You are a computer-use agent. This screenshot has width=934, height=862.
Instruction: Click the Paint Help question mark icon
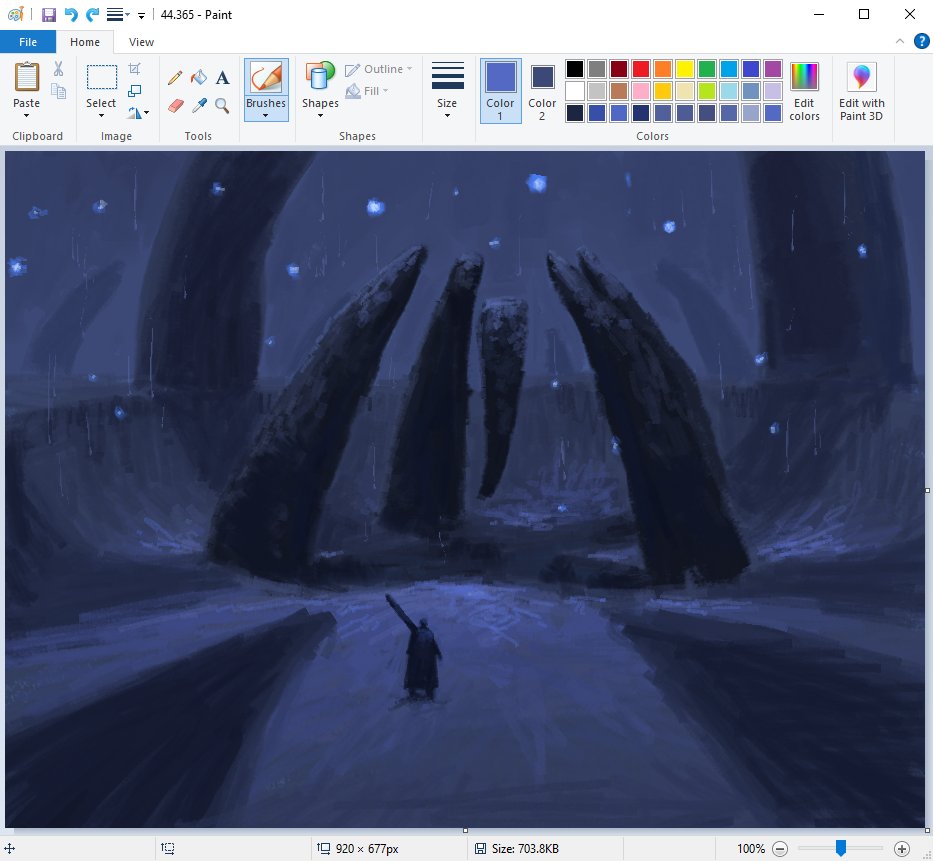921,41
